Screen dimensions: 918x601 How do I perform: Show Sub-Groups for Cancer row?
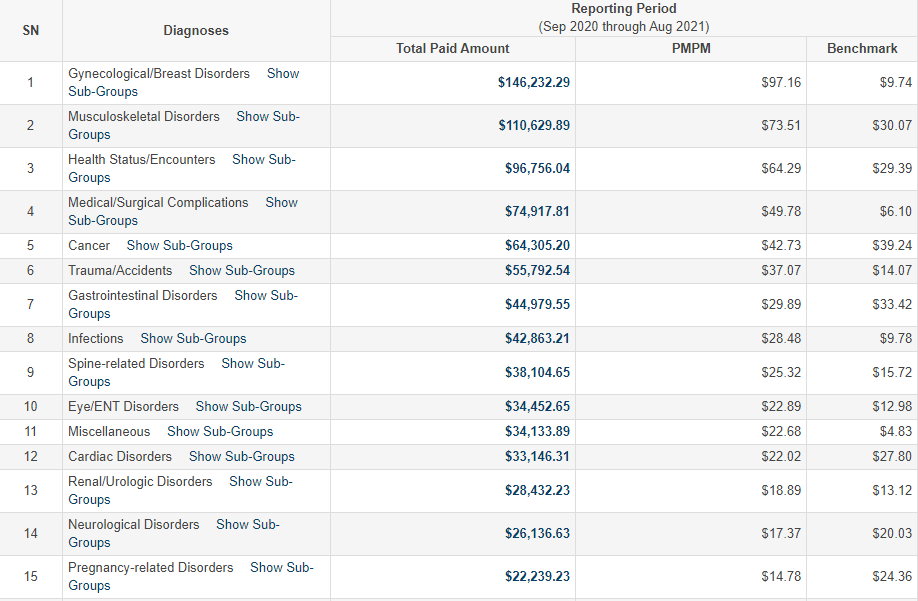coord(179,246)
